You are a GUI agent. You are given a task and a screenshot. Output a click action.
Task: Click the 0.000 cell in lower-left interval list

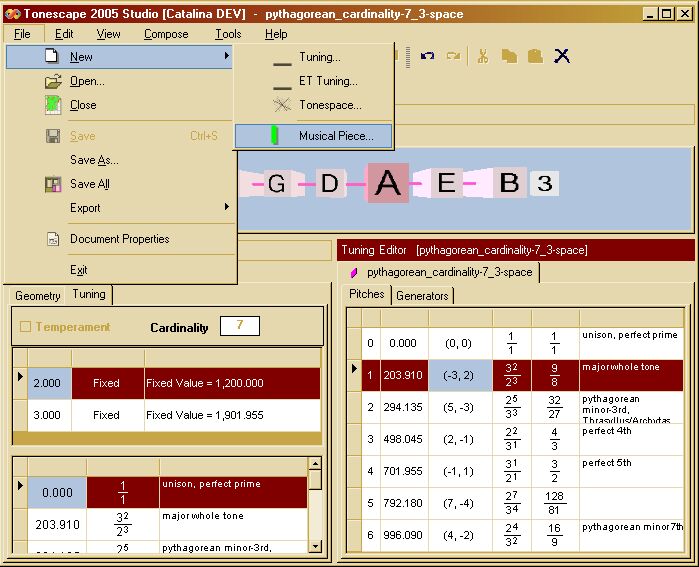pos(57,493)
